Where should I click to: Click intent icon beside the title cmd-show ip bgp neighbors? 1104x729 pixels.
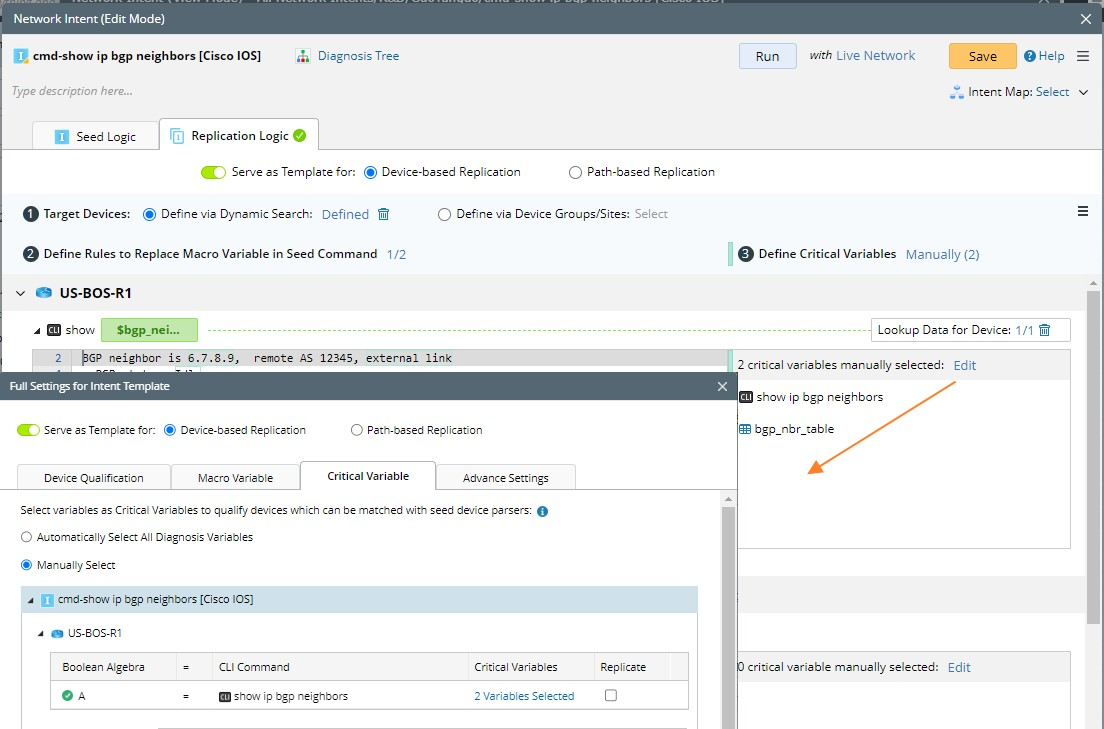click(20, 56)
